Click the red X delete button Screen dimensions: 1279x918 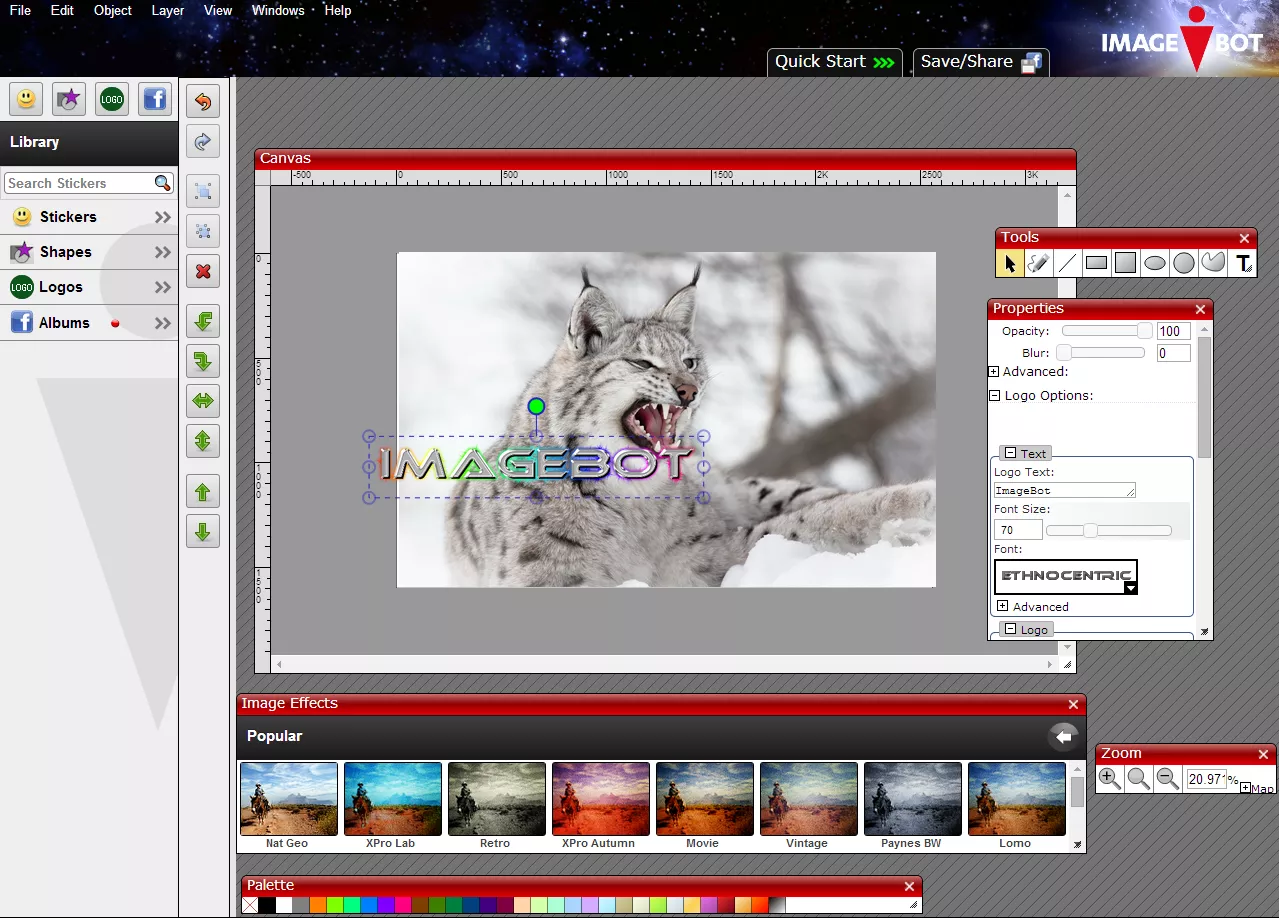pos(203,271)
